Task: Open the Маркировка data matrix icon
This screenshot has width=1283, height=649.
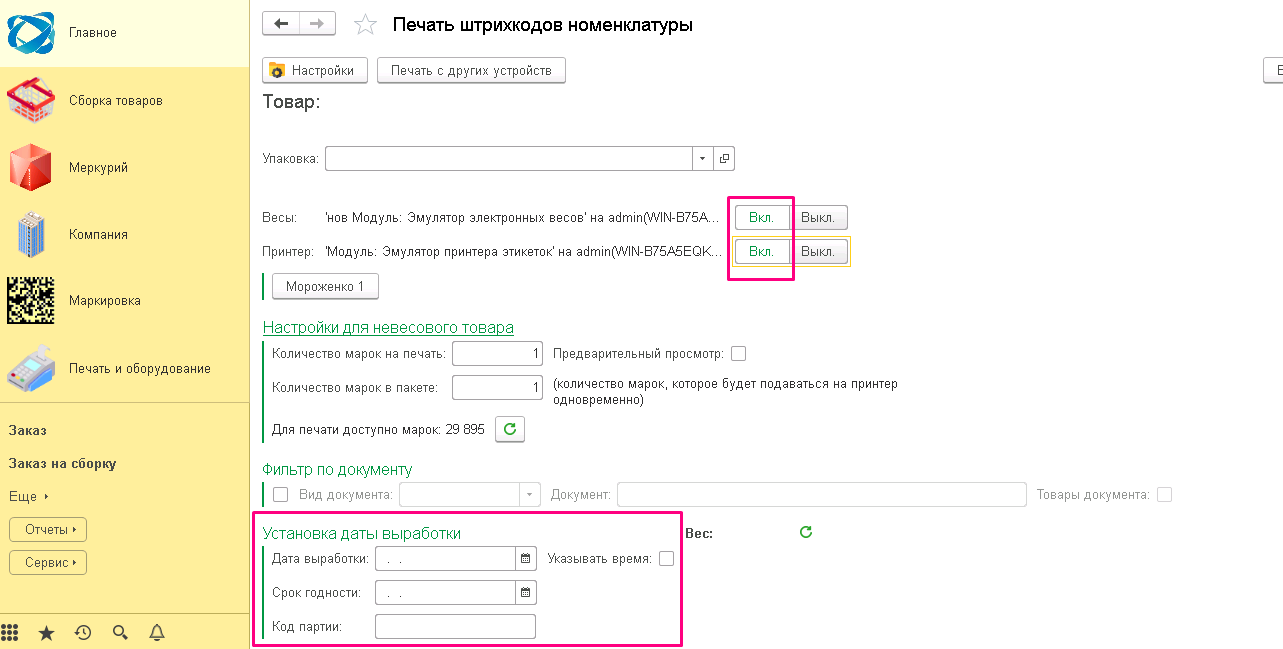Action: pos(31,300)
